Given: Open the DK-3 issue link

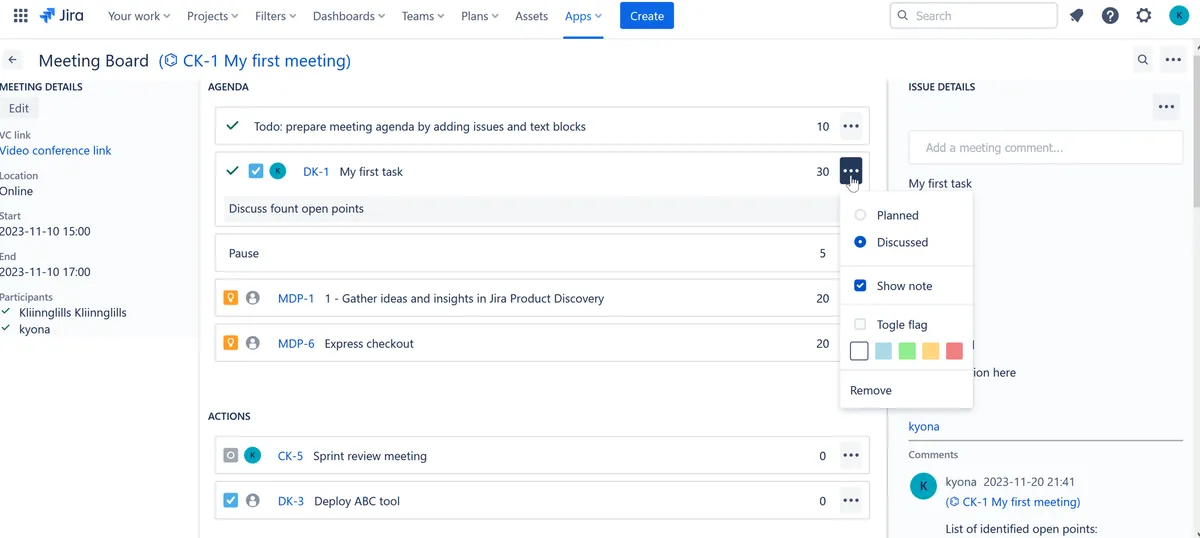Looking at the screenshot, I should [x=291, y=500].
